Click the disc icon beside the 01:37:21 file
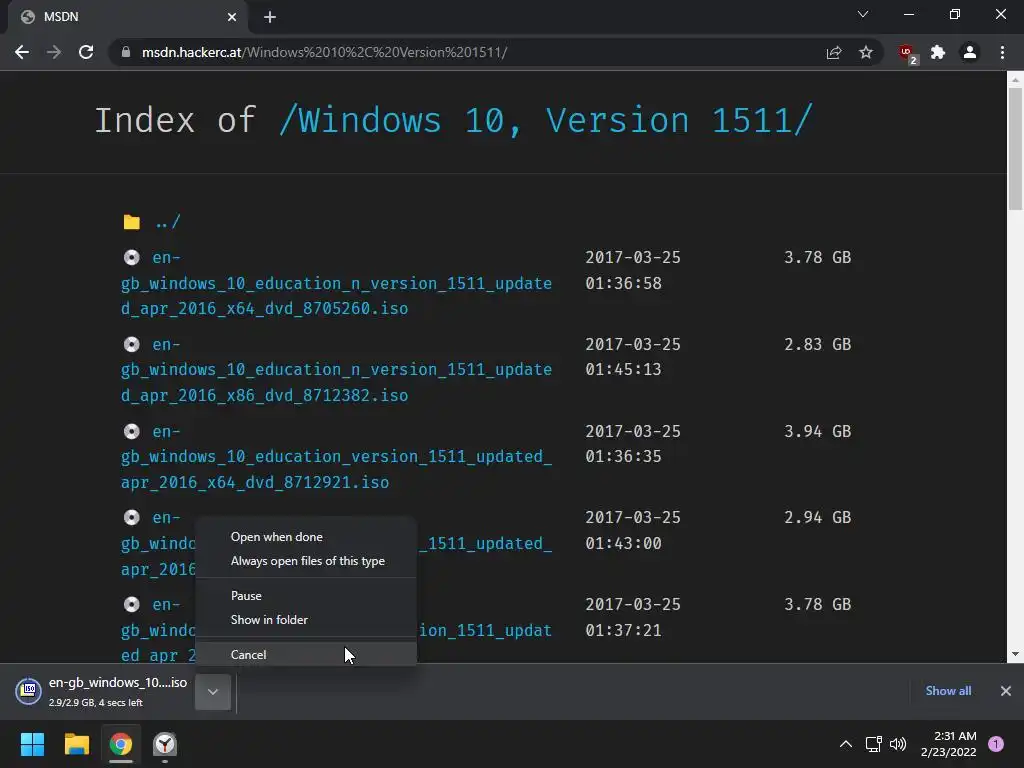Viewport: 1024px width, 768px height. coord(132,604)
